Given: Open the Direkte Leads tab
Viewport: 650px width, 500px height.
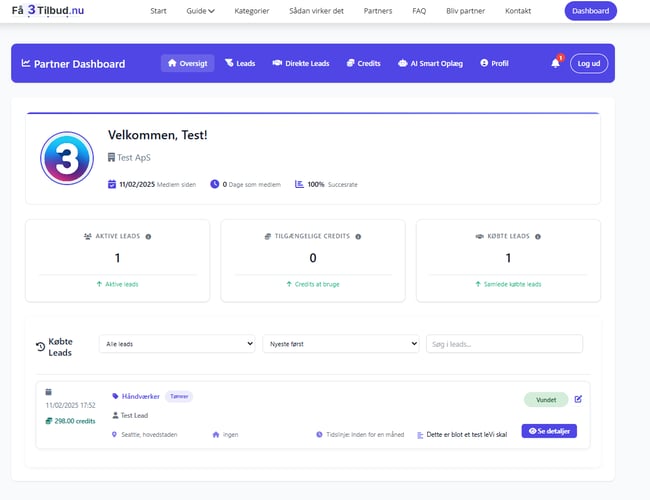Looking at the screenshot, I should coord(301,63).
